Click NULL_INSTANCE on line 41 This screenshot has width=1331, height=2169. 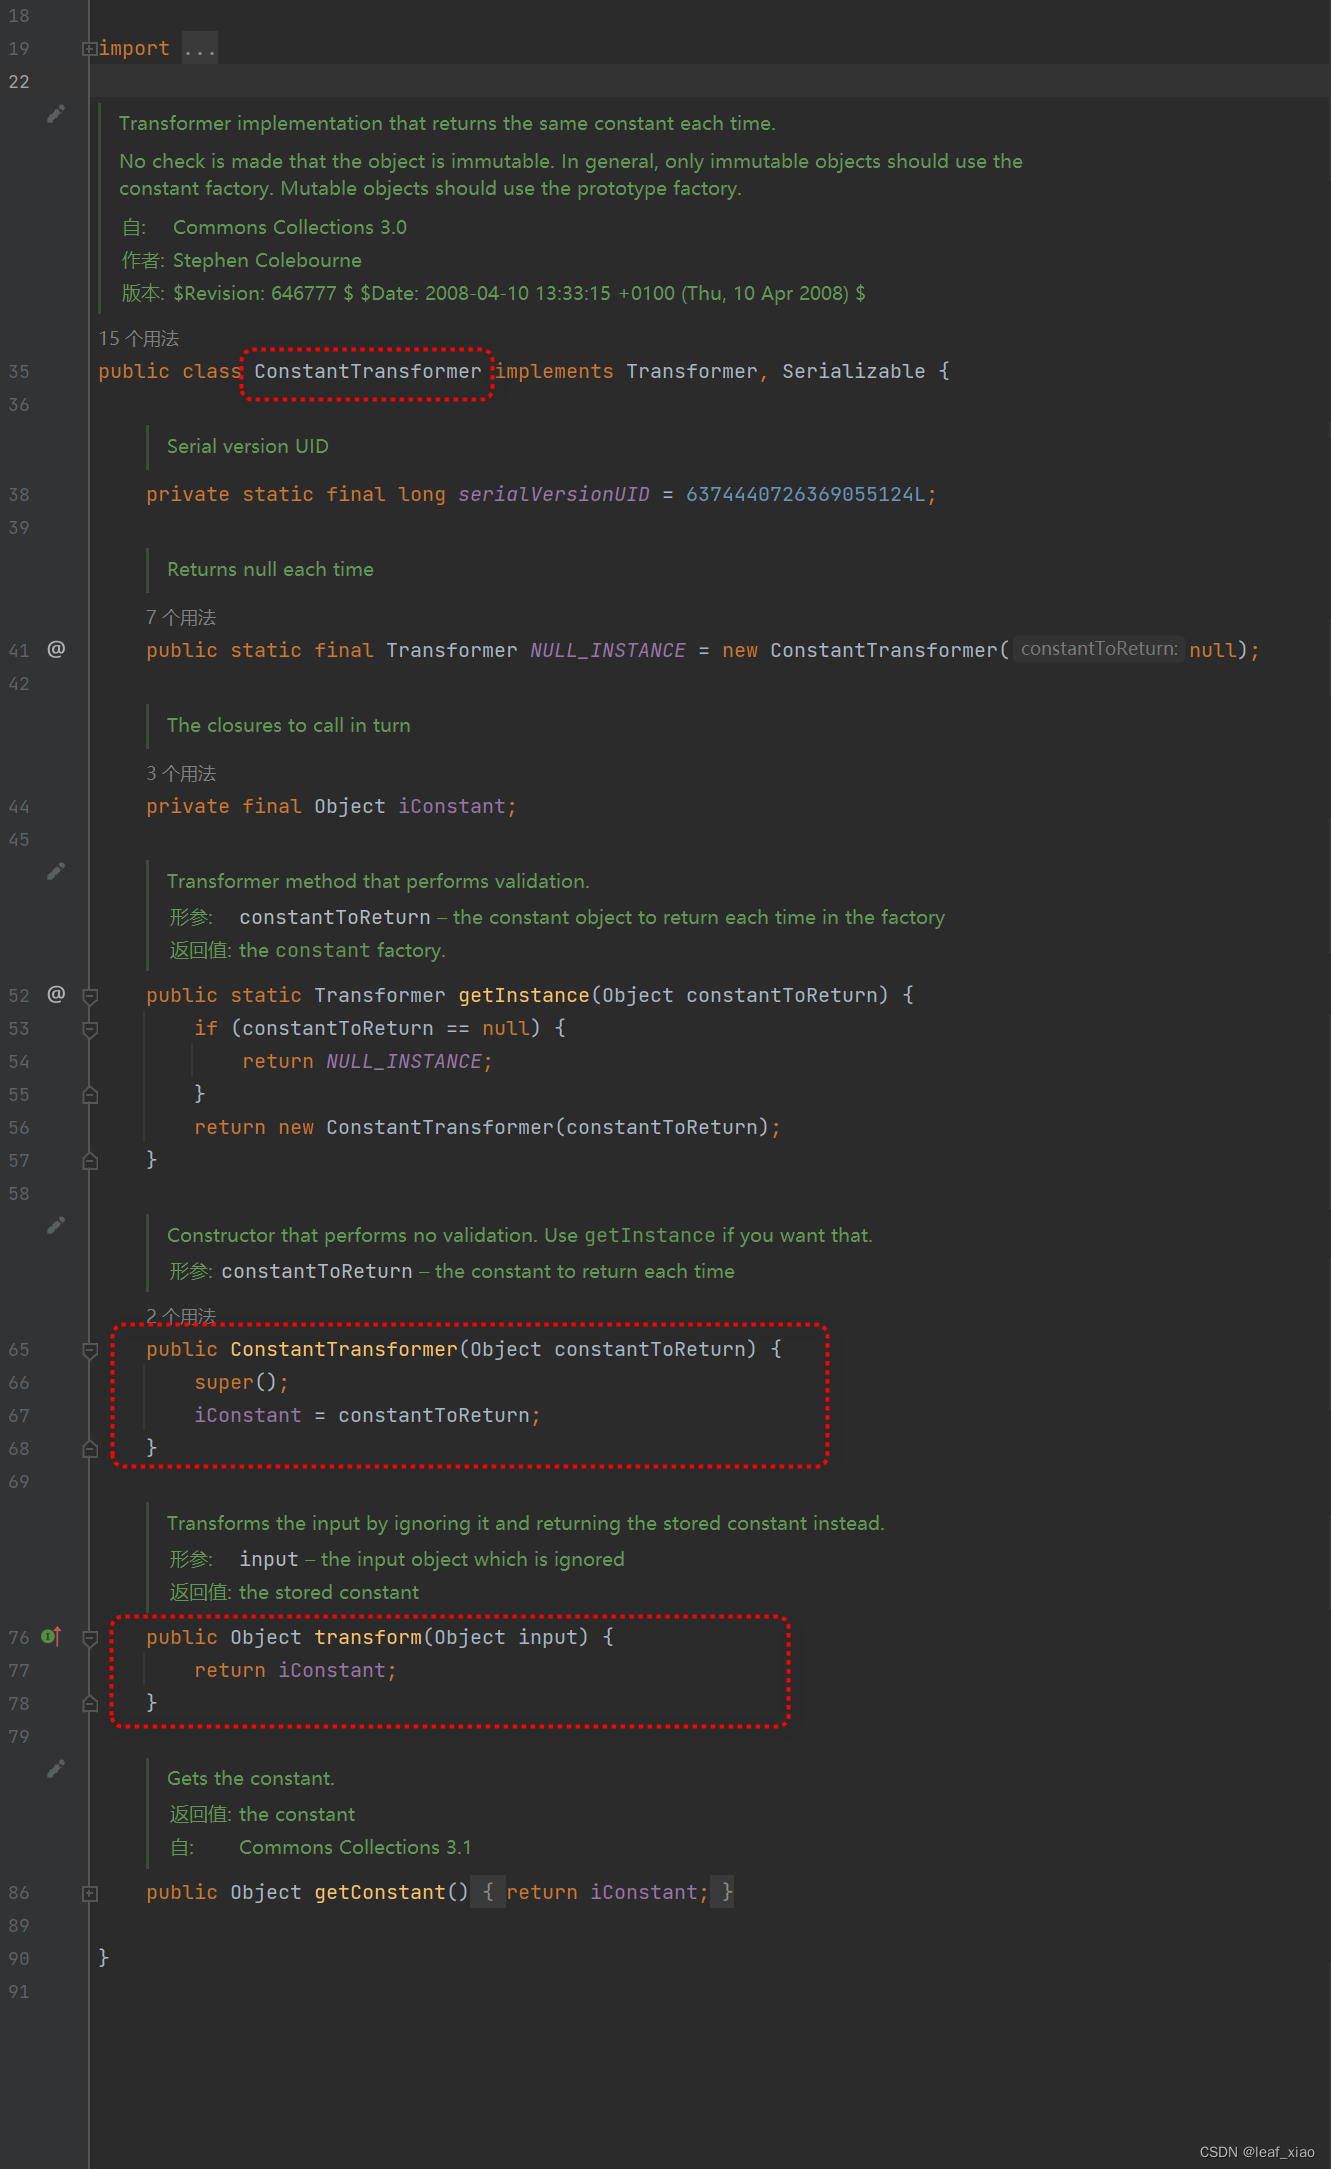608,650
